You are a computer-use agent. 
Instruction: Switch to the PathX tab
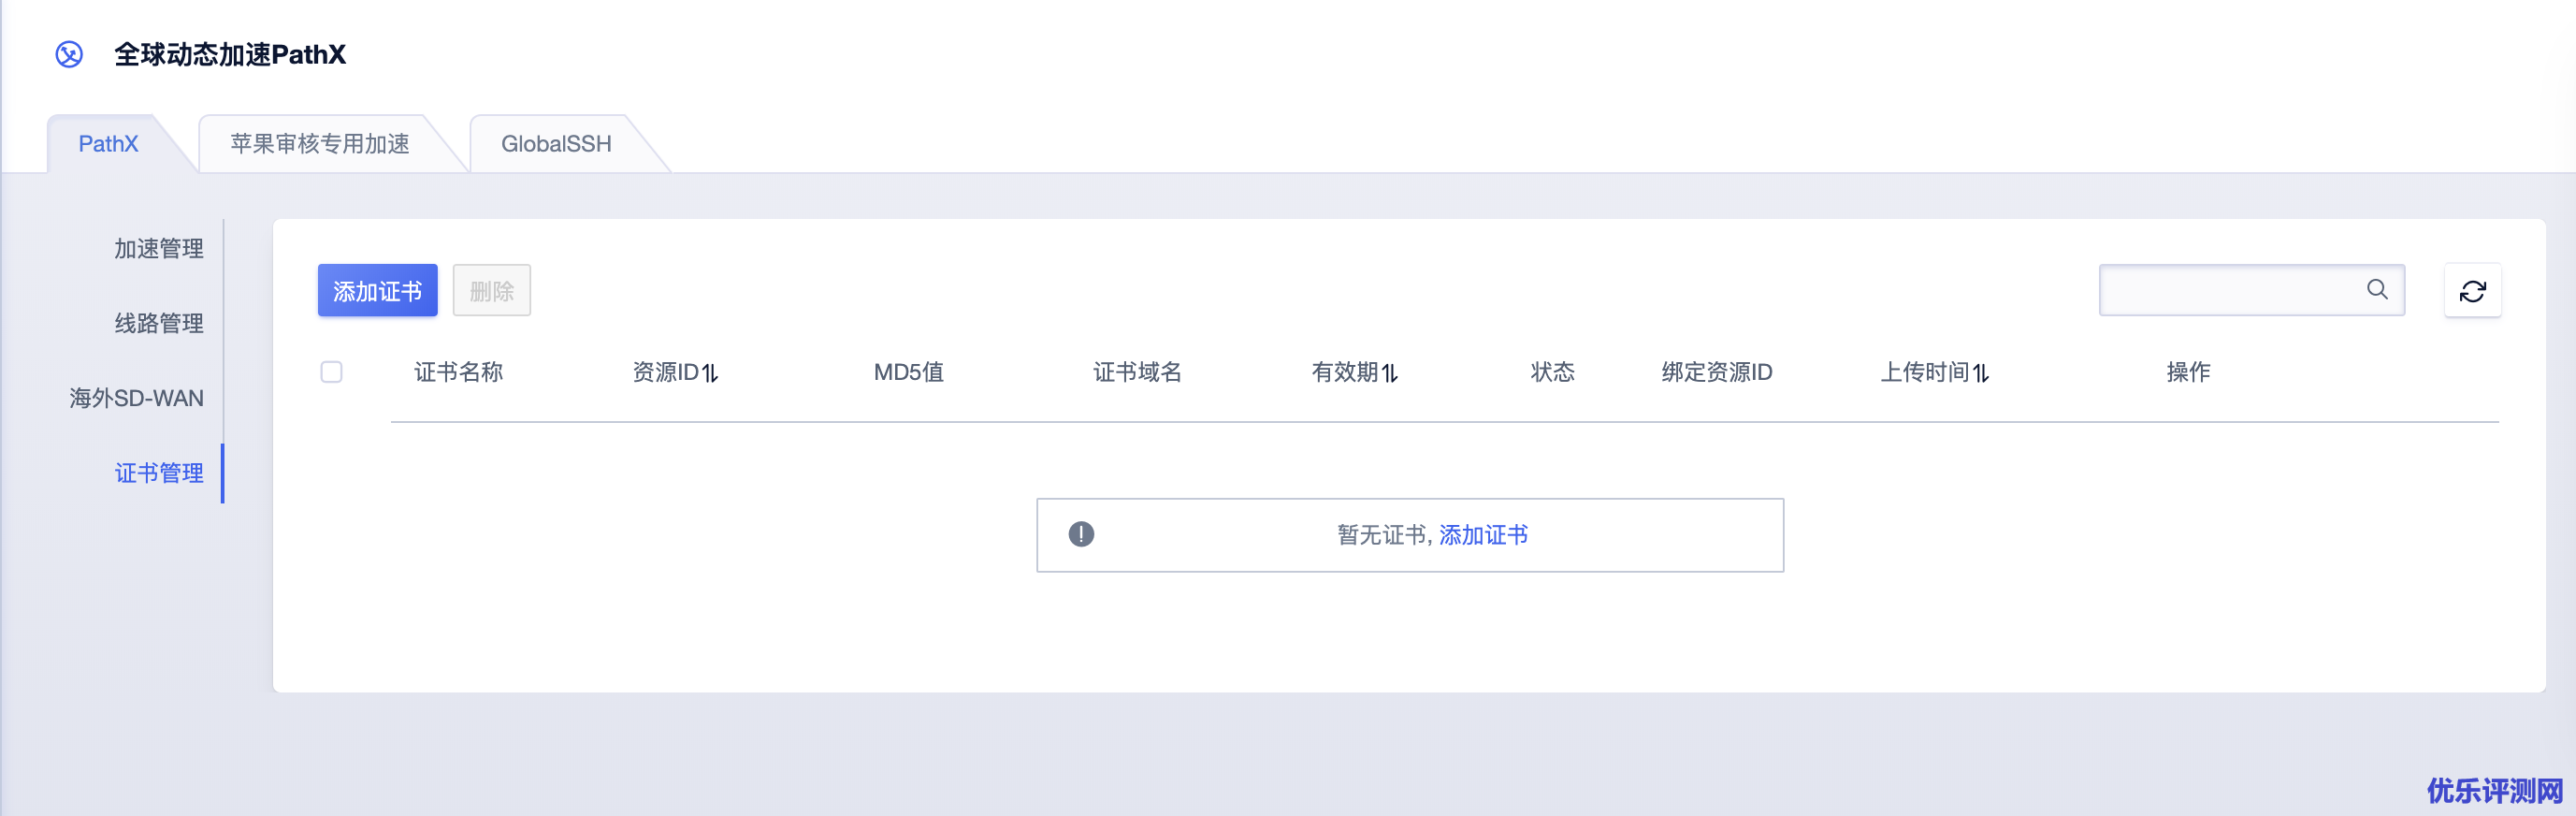[x=108, y=144]
